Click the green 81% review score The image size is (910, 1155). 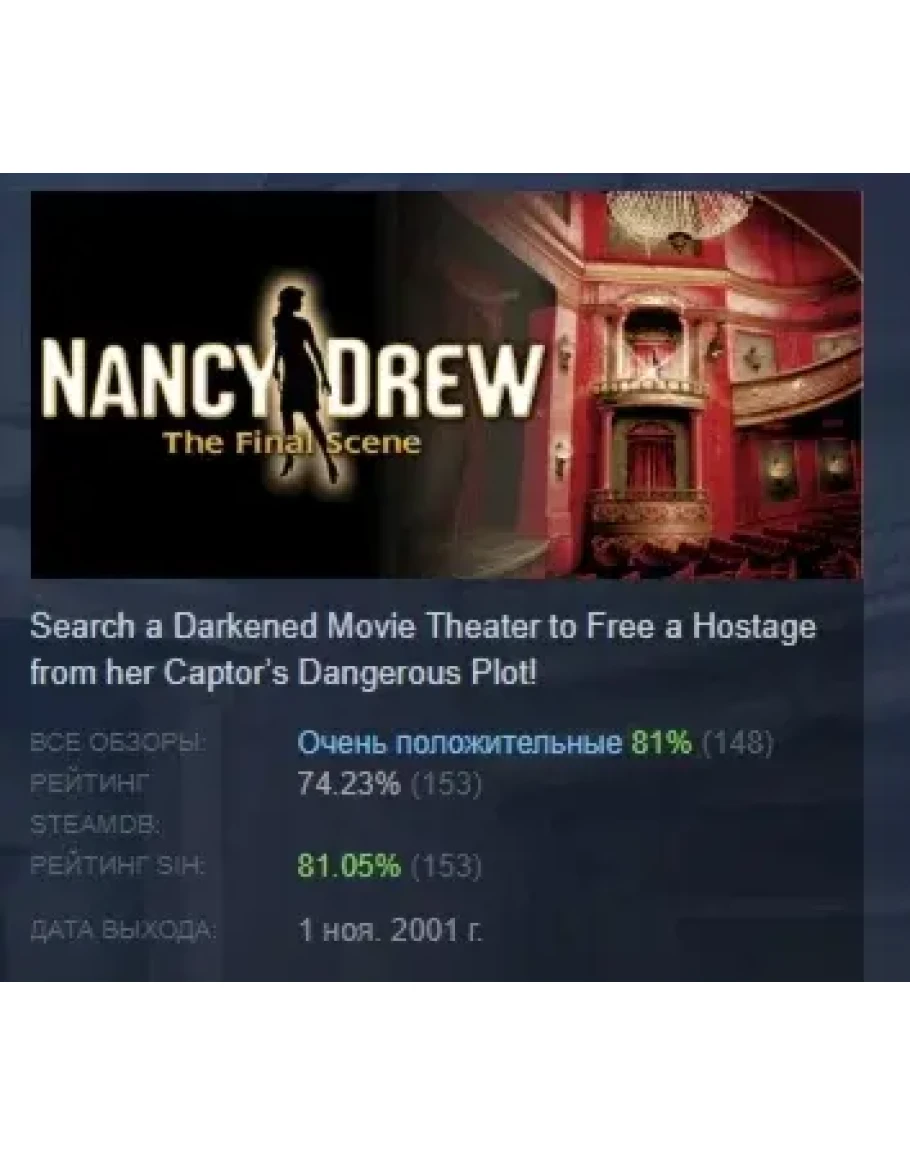661,743
